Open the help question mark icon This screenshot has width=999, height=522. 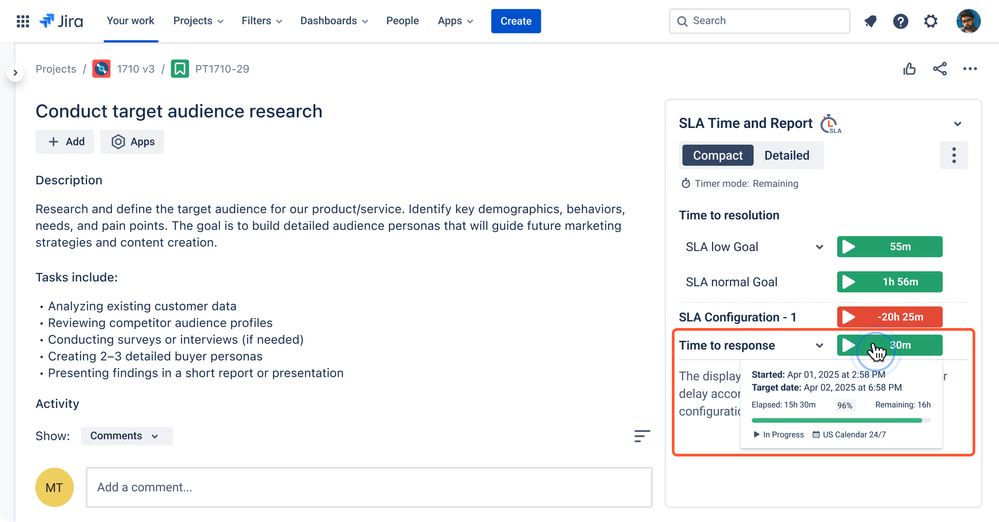900,21
